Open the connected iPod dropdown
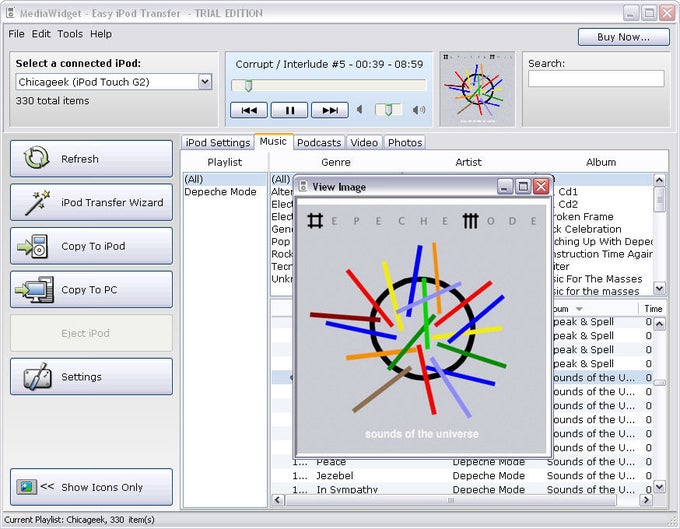680x529 pixels. (x=205, y=82)
